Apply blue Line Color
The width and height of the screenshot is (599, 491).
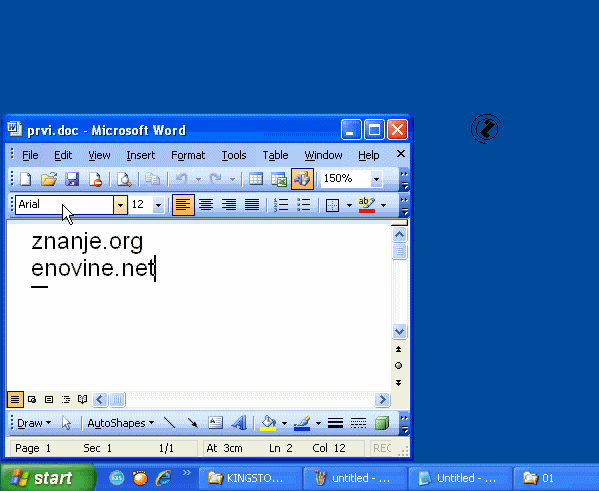pyautogui.click(x=302, y=423)
